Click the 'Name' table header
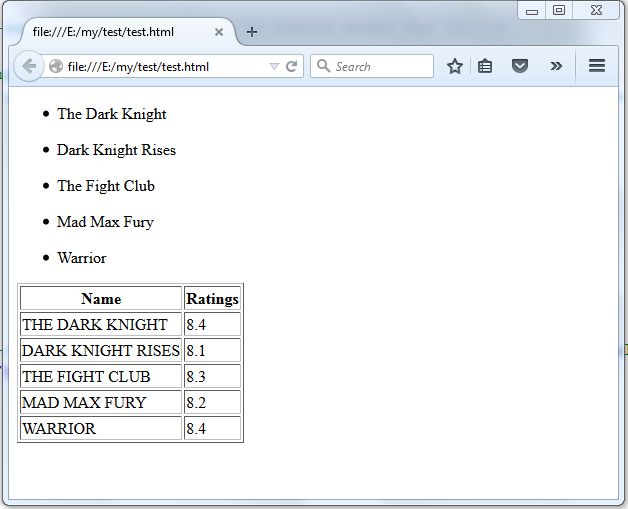This screenshot has height=509, width=628. (x=101, y=298)
